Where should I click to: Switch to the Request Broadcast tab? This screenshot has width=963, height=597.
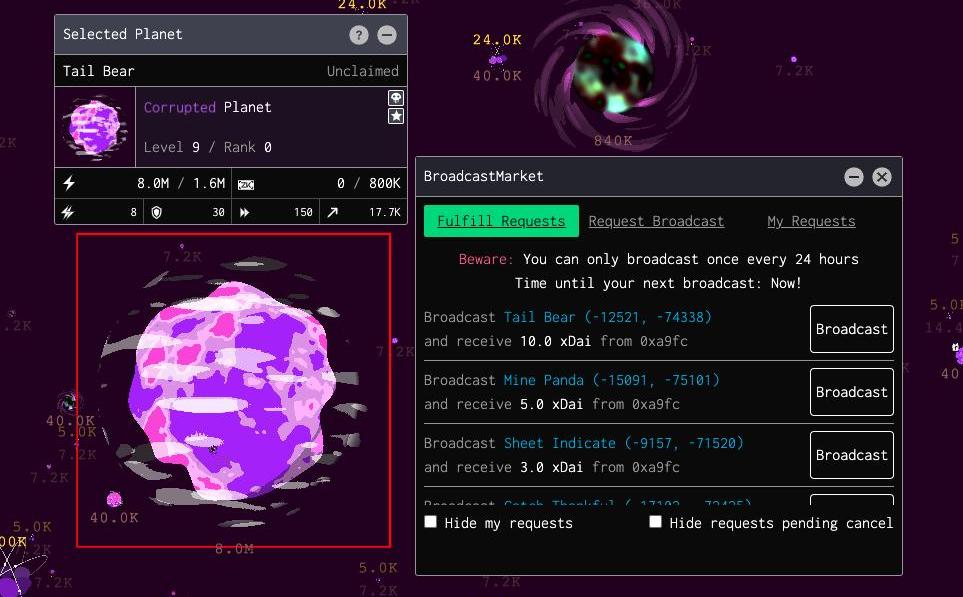point(656,221)
